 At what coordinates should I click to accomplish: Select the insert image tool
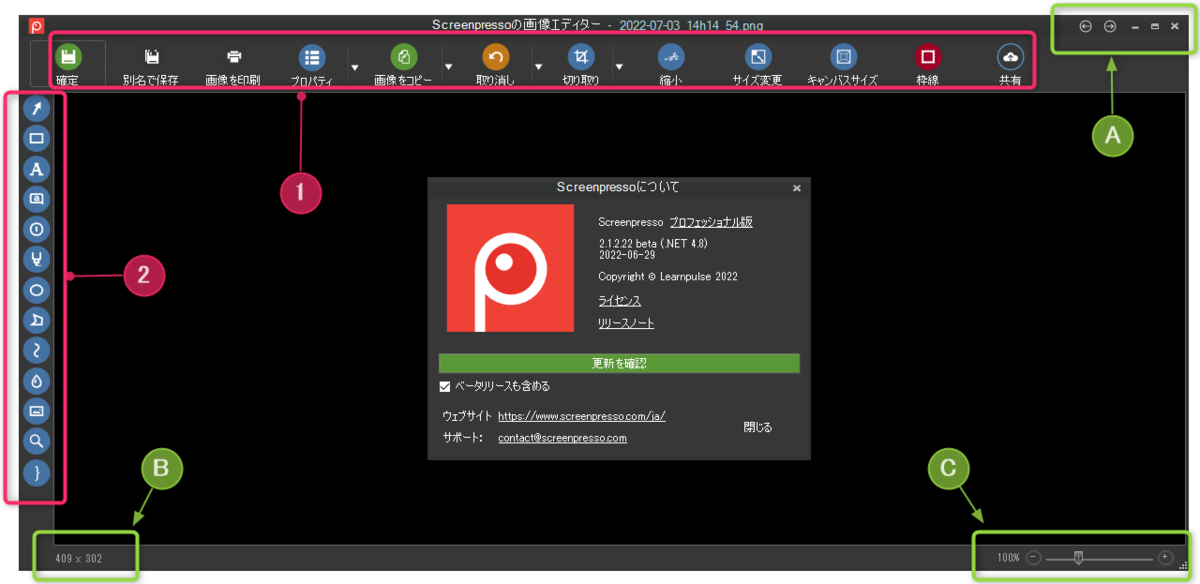pos(37,411)
